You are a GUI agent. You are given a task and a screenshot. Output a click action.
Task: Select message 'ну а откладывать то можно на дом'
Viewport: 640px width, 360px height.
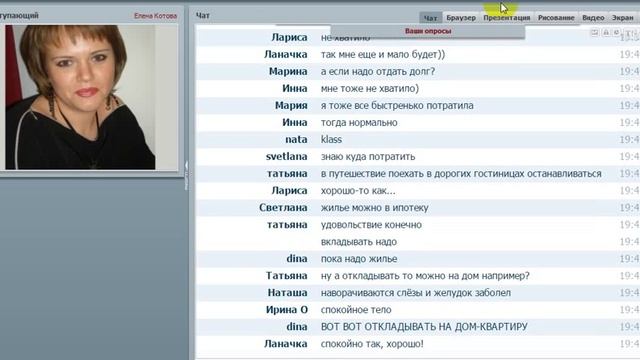pyautogui.click(x=425, y=276)
